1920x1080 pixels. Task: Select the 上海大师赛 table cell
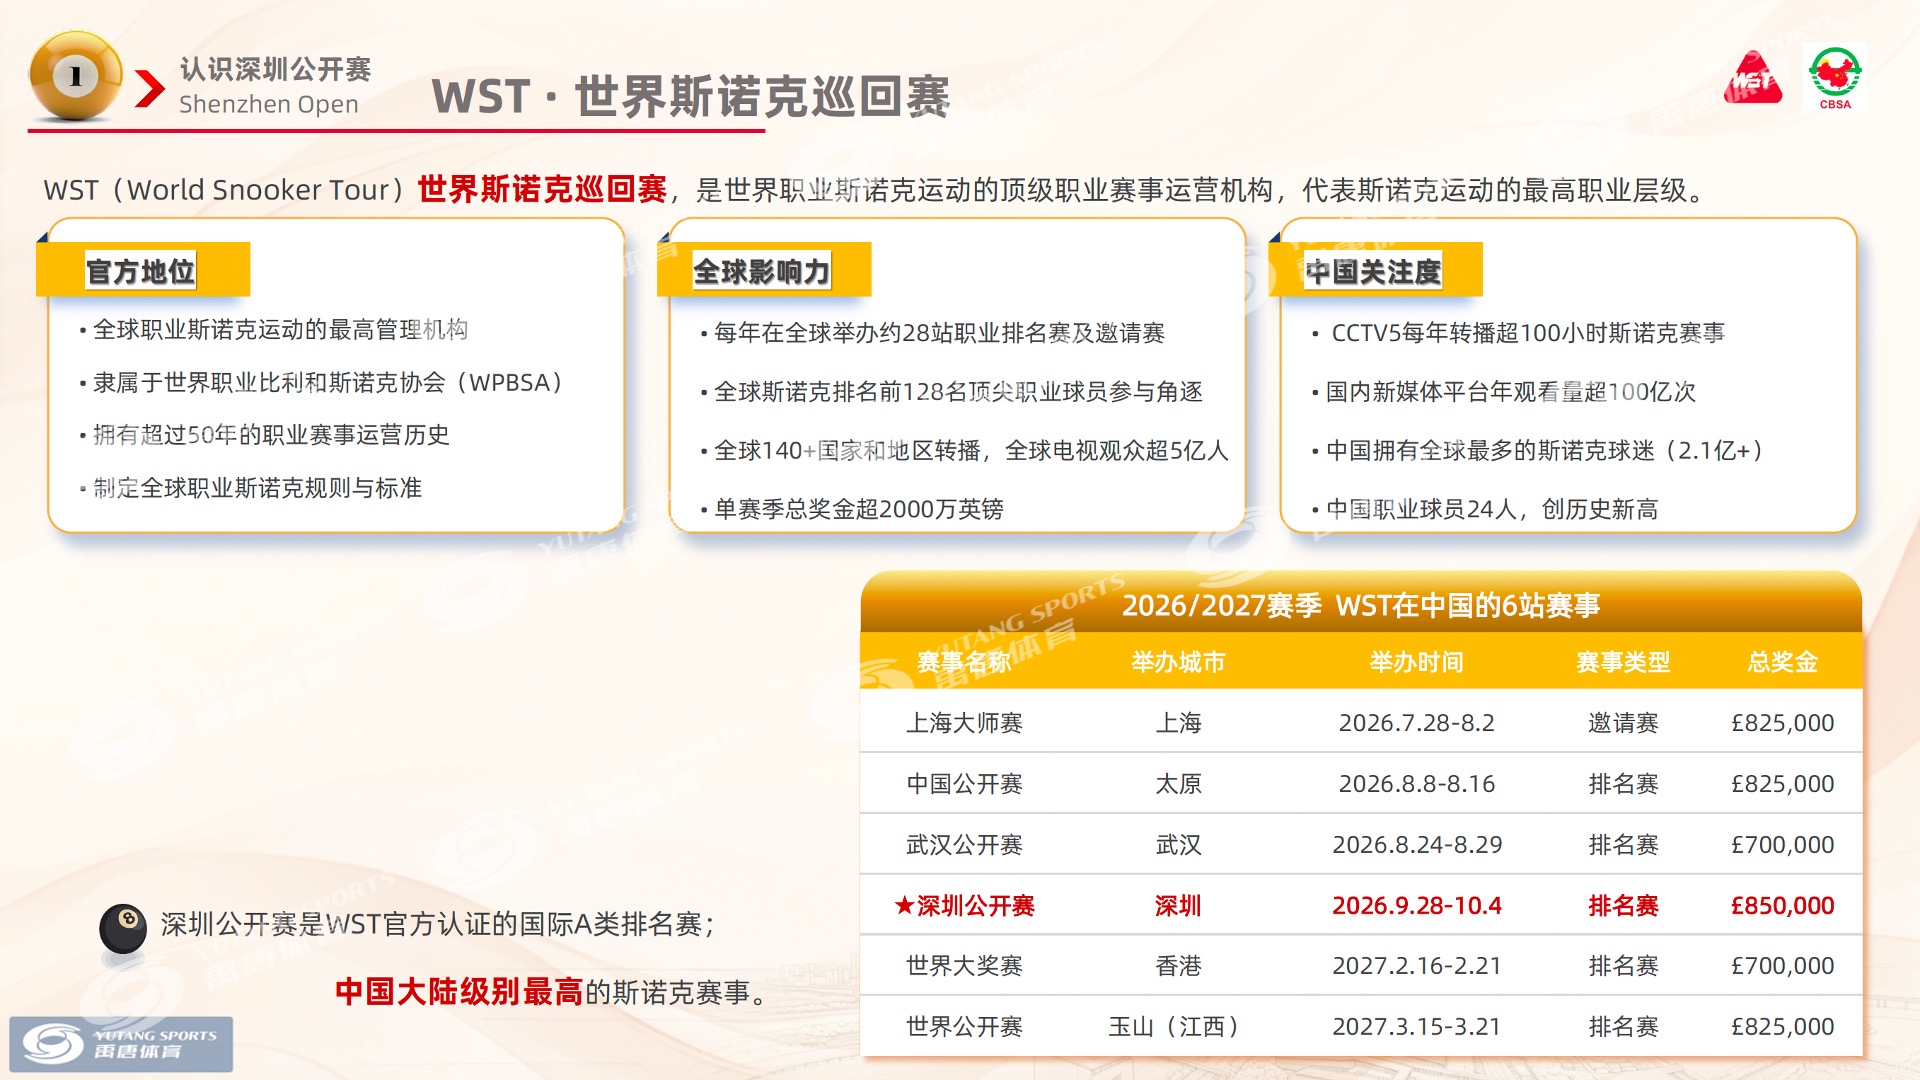[964, 722]
